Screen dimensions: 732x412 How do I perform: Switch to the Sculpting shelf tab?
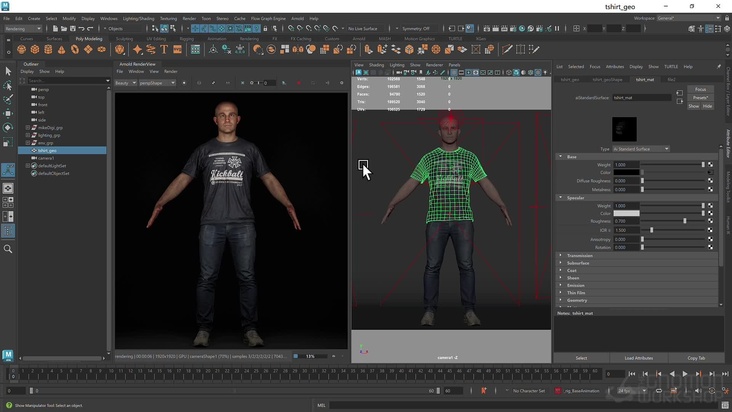point(124,39)
